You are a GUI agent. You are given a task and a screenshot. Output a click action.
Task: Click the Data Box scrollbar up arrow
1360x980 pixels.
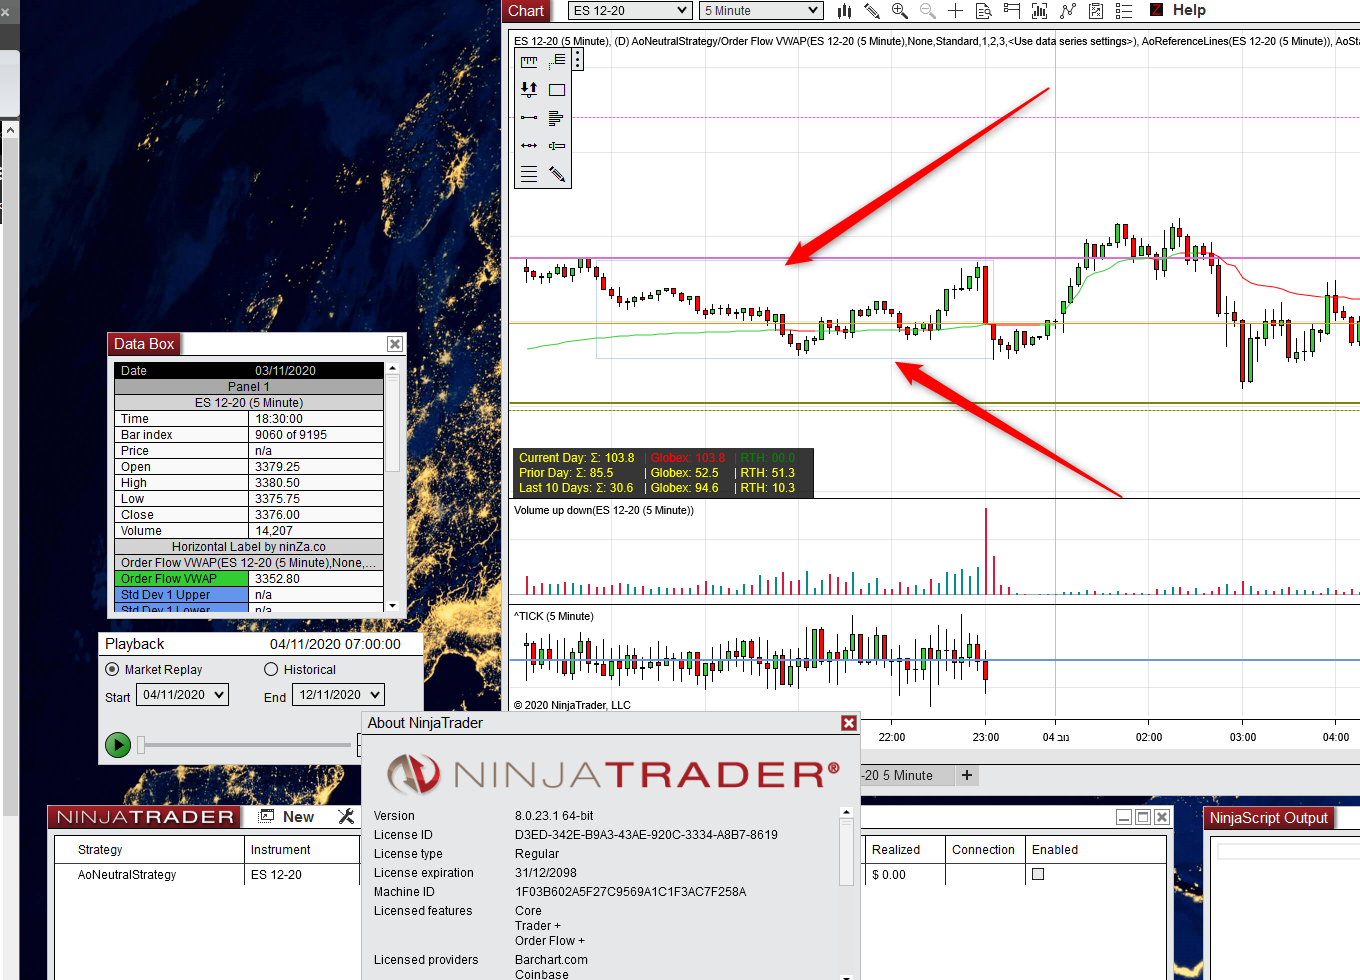pyautogui.click(x=393, y=368)
